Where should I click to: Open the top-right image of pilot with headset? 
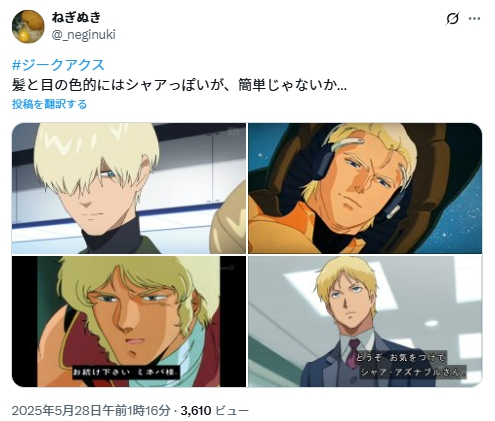coord(365,188)
